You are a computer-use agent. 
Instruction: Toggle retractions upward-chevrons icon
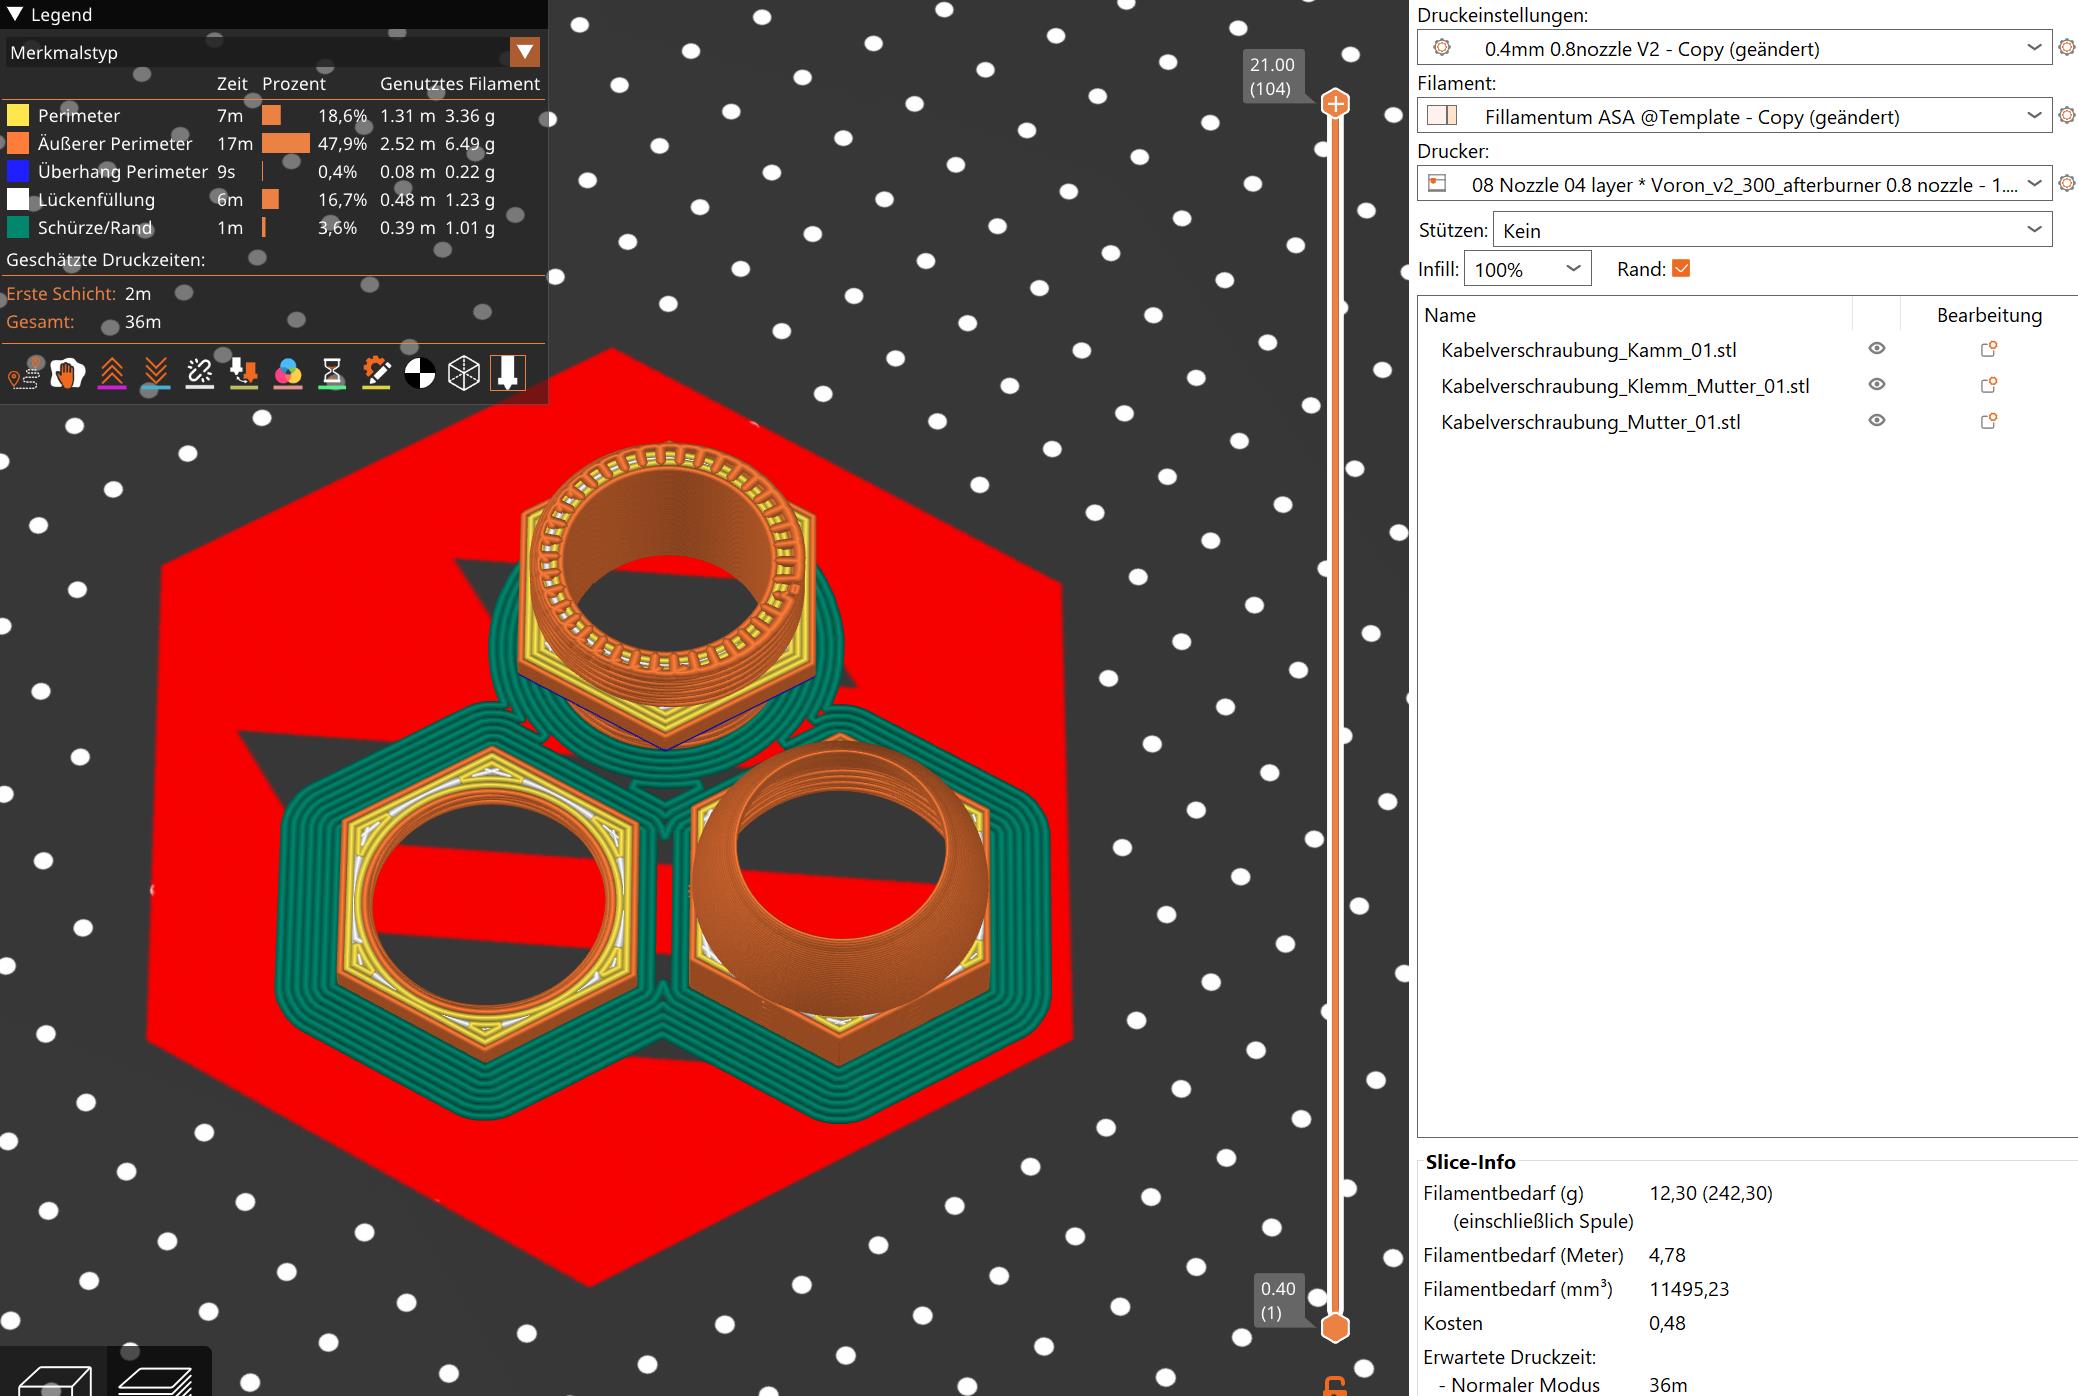point(112,374)
